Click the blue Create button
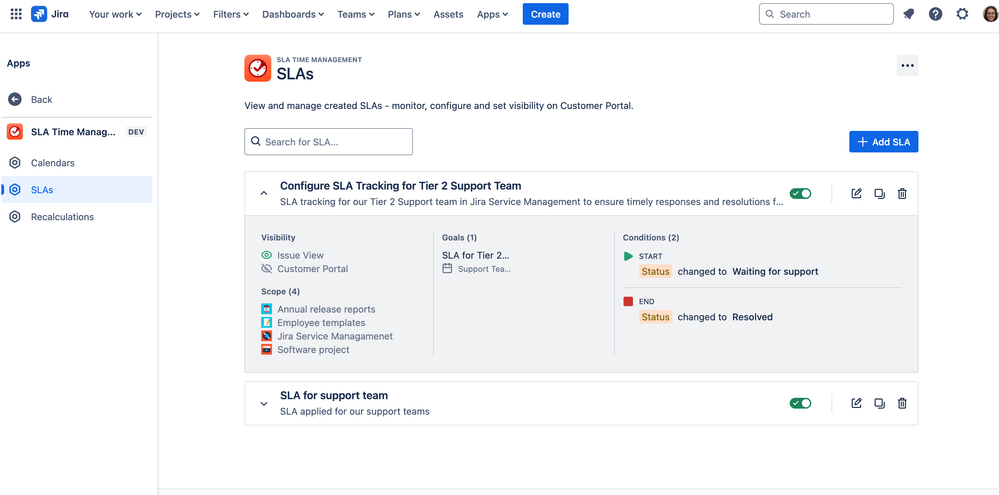 click(x=545, y=14)
